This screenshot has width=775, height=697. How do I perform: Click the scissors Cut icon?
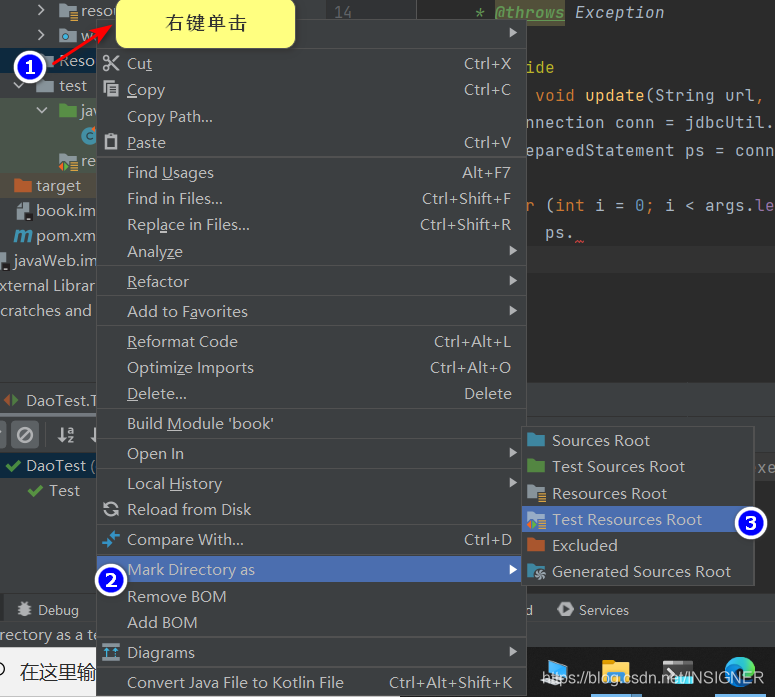pyautogui.click(x=111, y=63)
